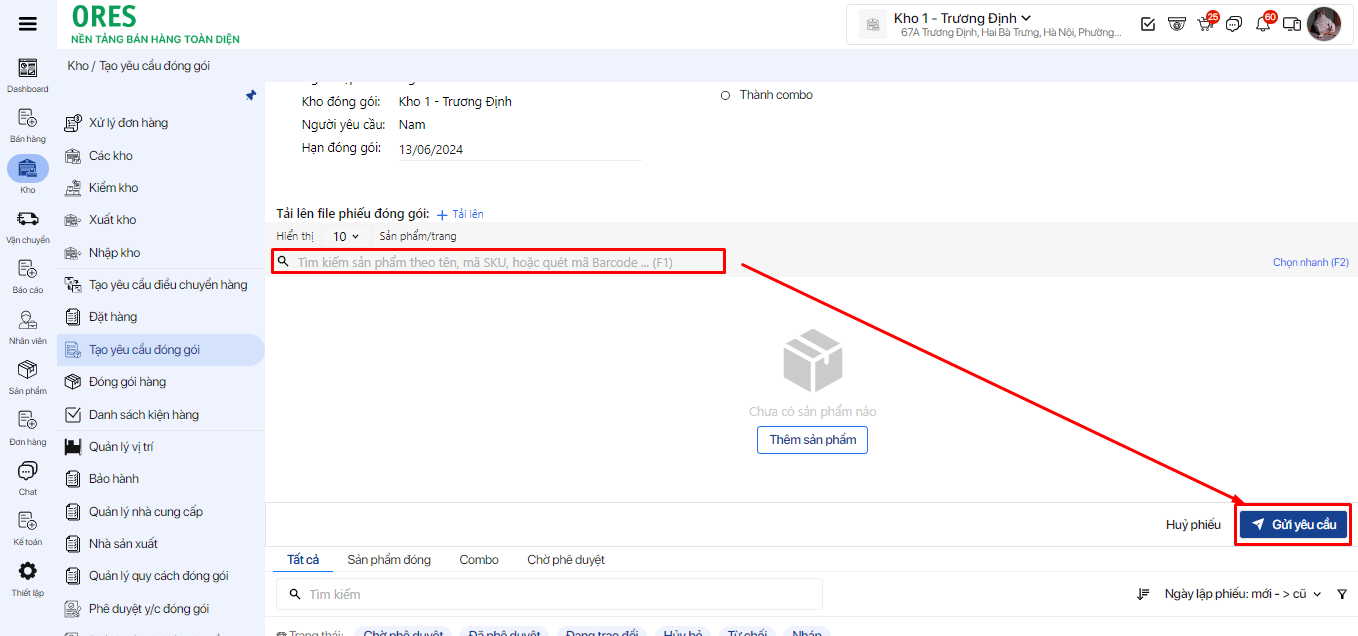Expand the Hiển thị 10 page-size dropdown

tap(346, 237)
